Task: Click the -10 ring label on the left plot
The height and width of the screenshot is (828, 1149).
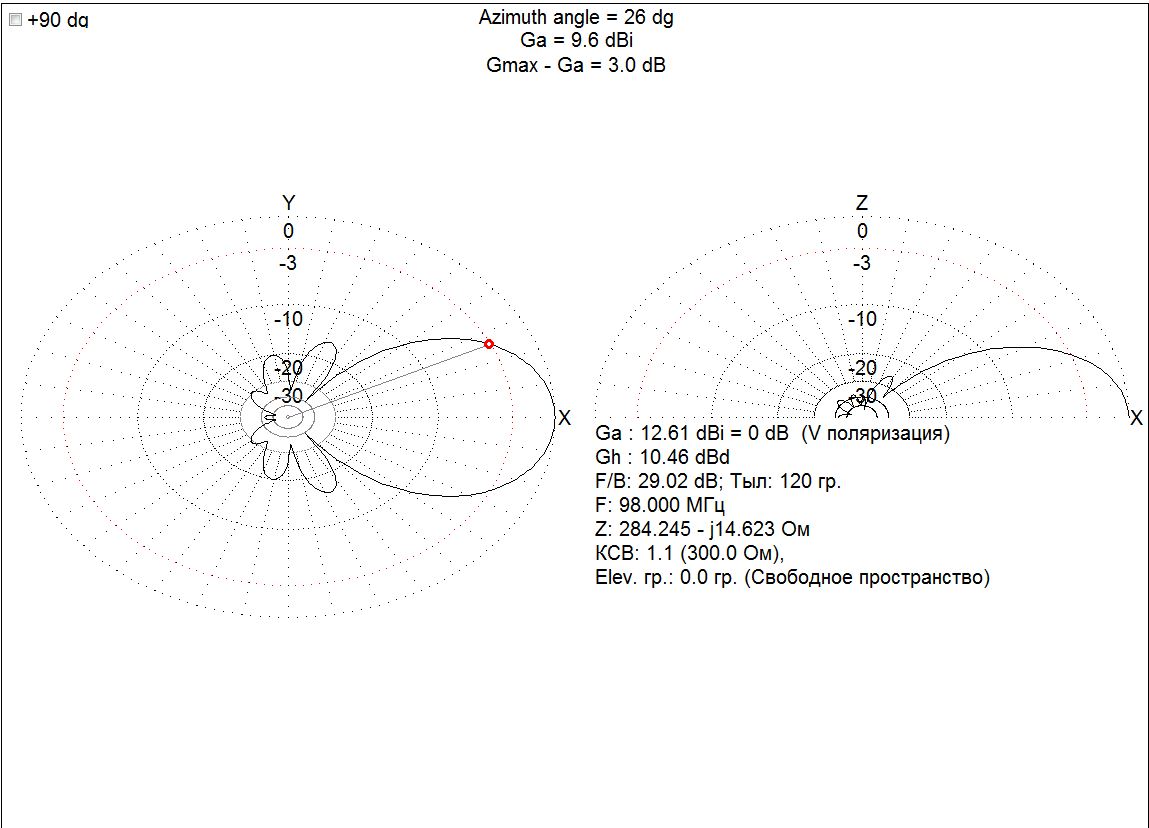Action: click(288, 319)
